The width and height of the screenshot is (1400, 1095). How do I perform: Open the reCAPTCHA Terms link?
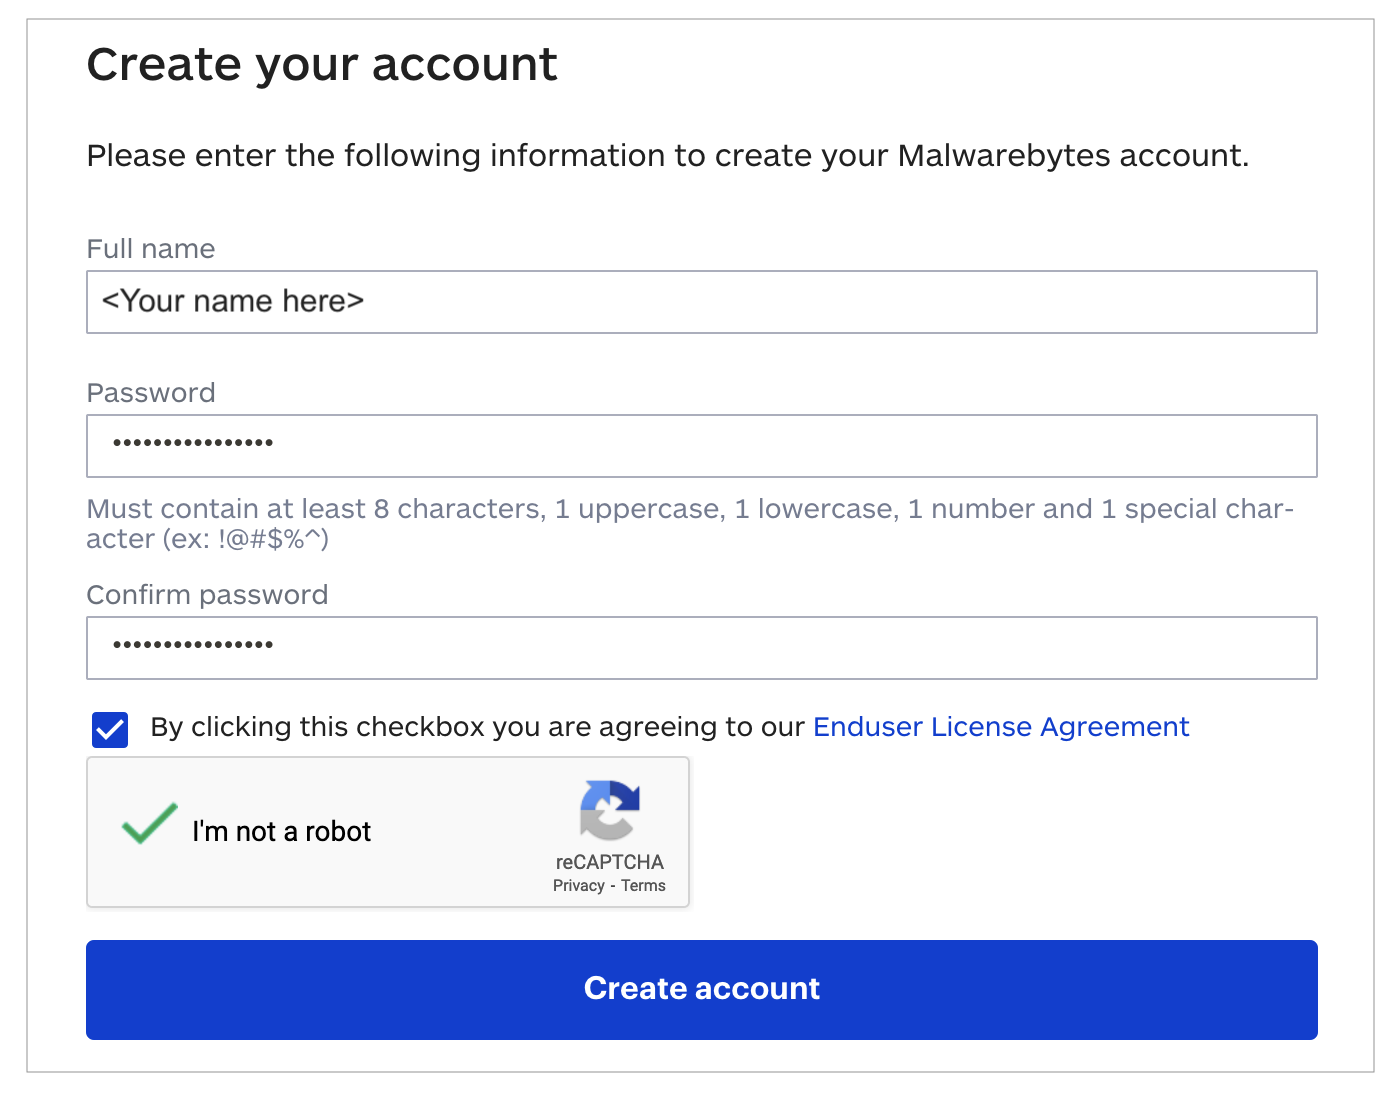click(x=643, y=886)
